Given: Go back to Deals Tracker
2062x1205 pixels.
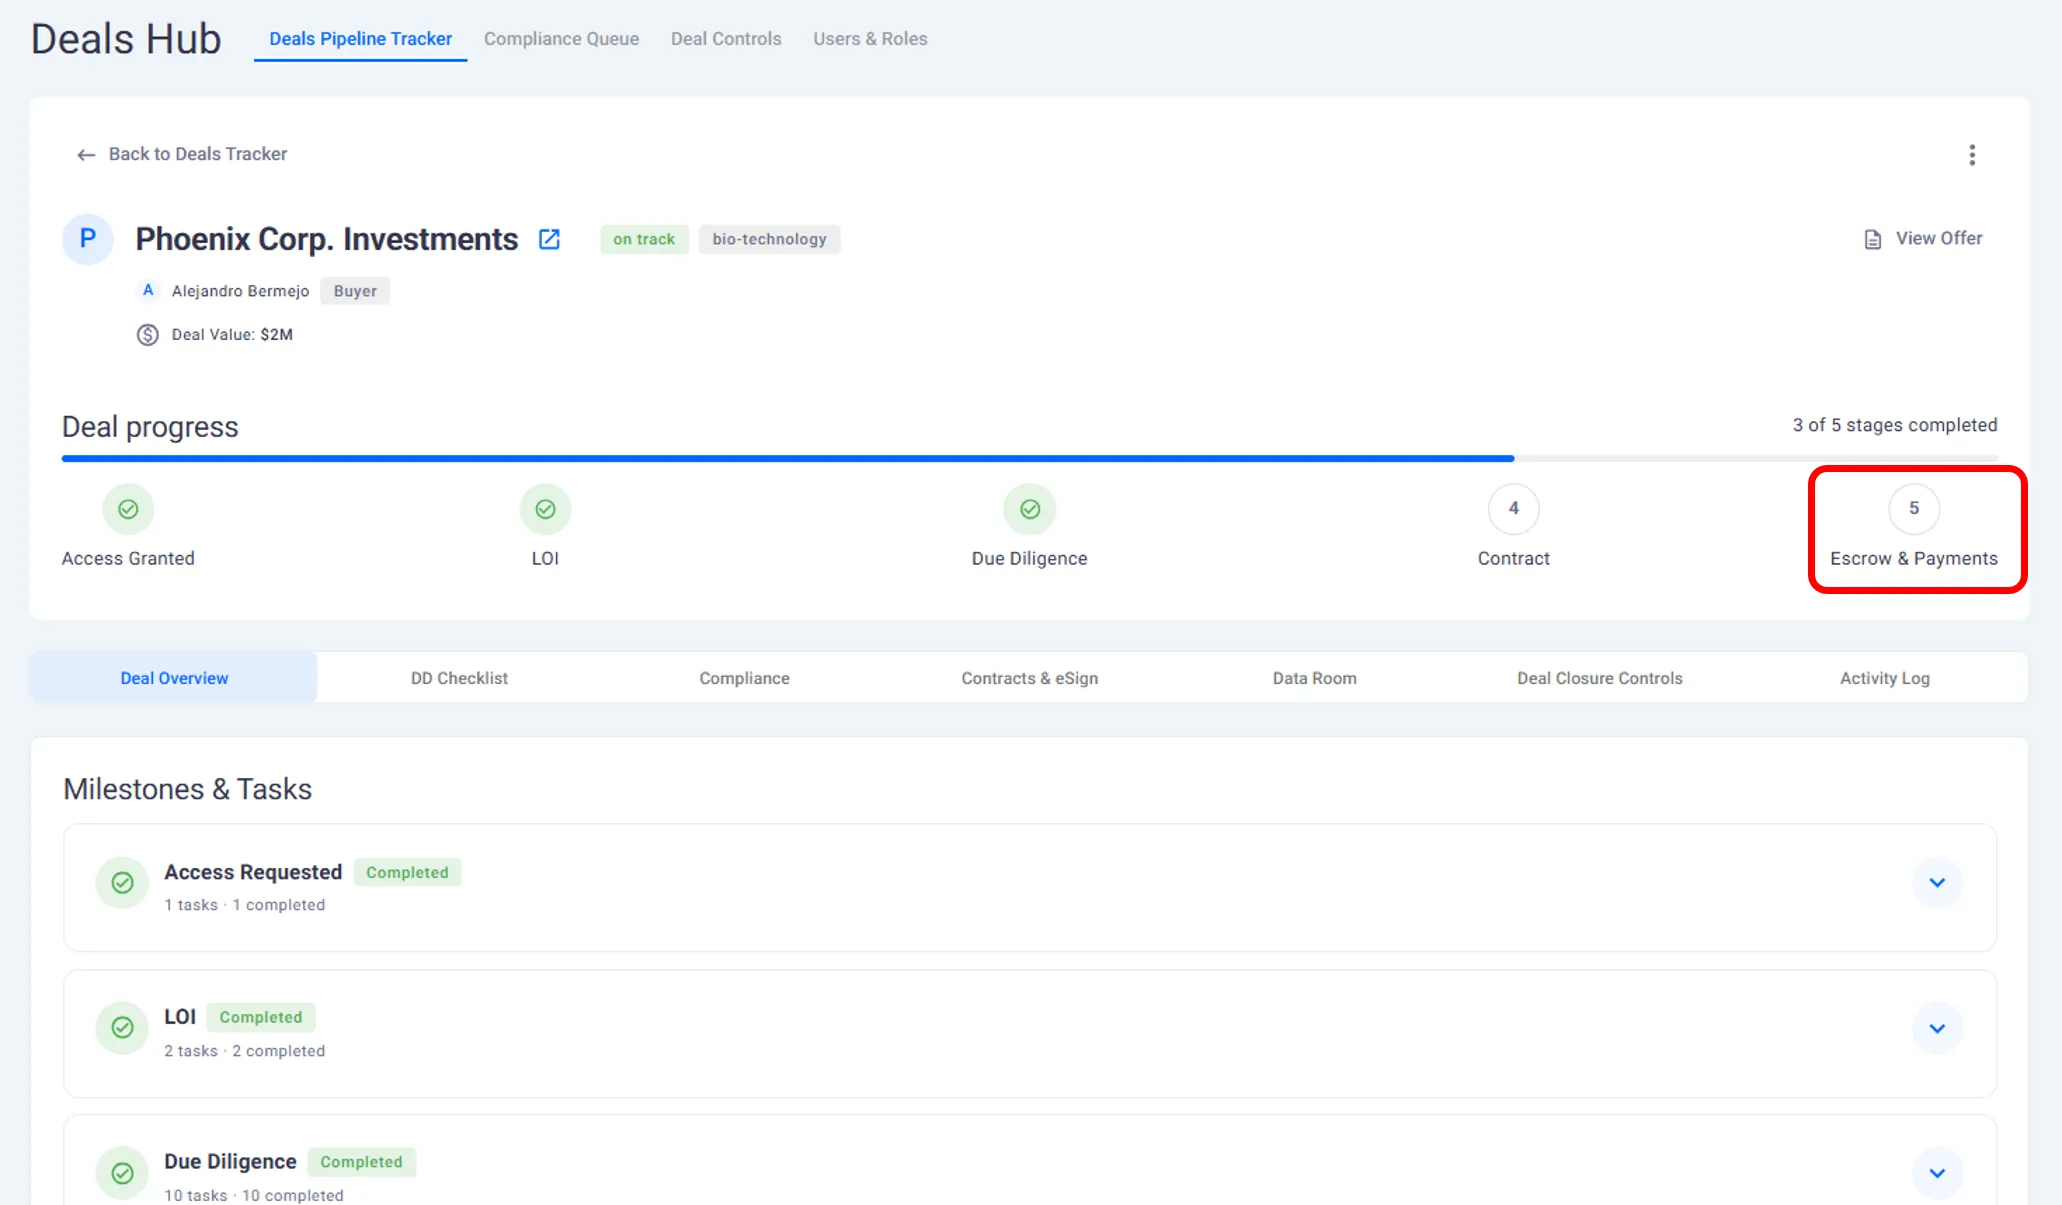Looking at the screenshot, I should (197, 154).
